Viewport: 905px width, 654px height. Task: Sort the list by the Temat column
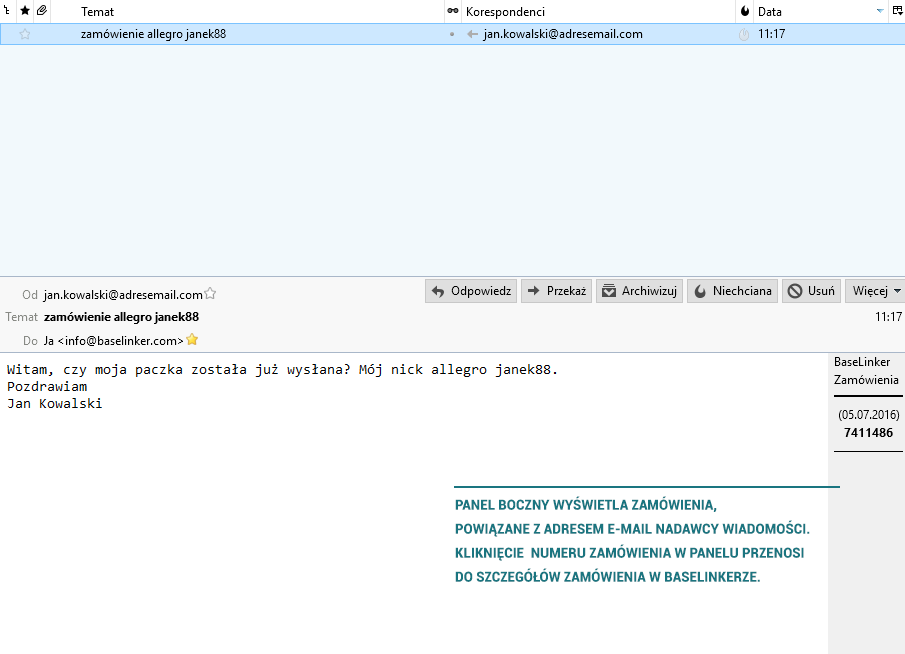[x=97, y=12]
